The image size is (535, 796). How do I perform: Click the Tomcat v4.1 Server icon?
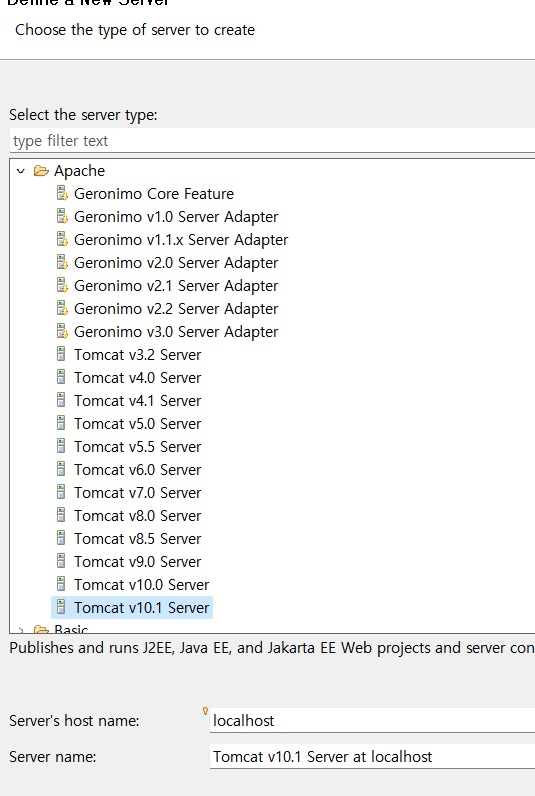tap(61, 400)
